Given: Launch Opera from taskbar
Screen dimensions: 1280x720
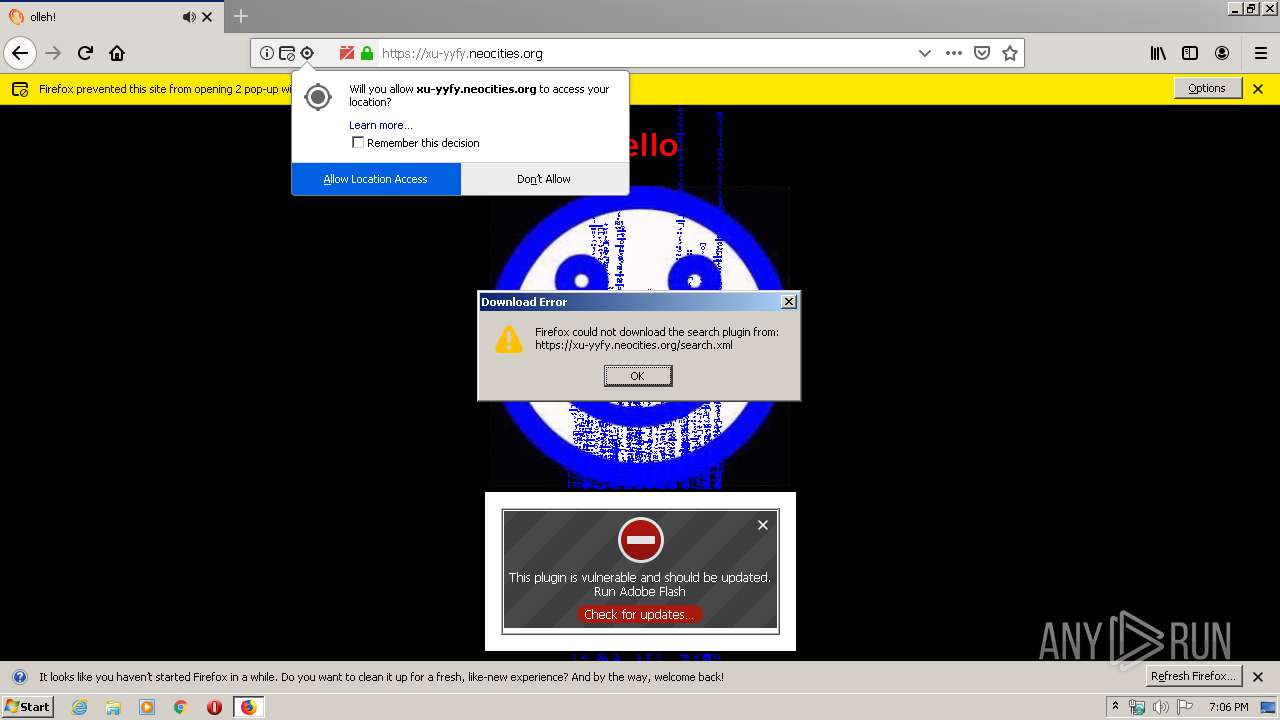Looking at the screenshot, I should (x=214, y=707).
